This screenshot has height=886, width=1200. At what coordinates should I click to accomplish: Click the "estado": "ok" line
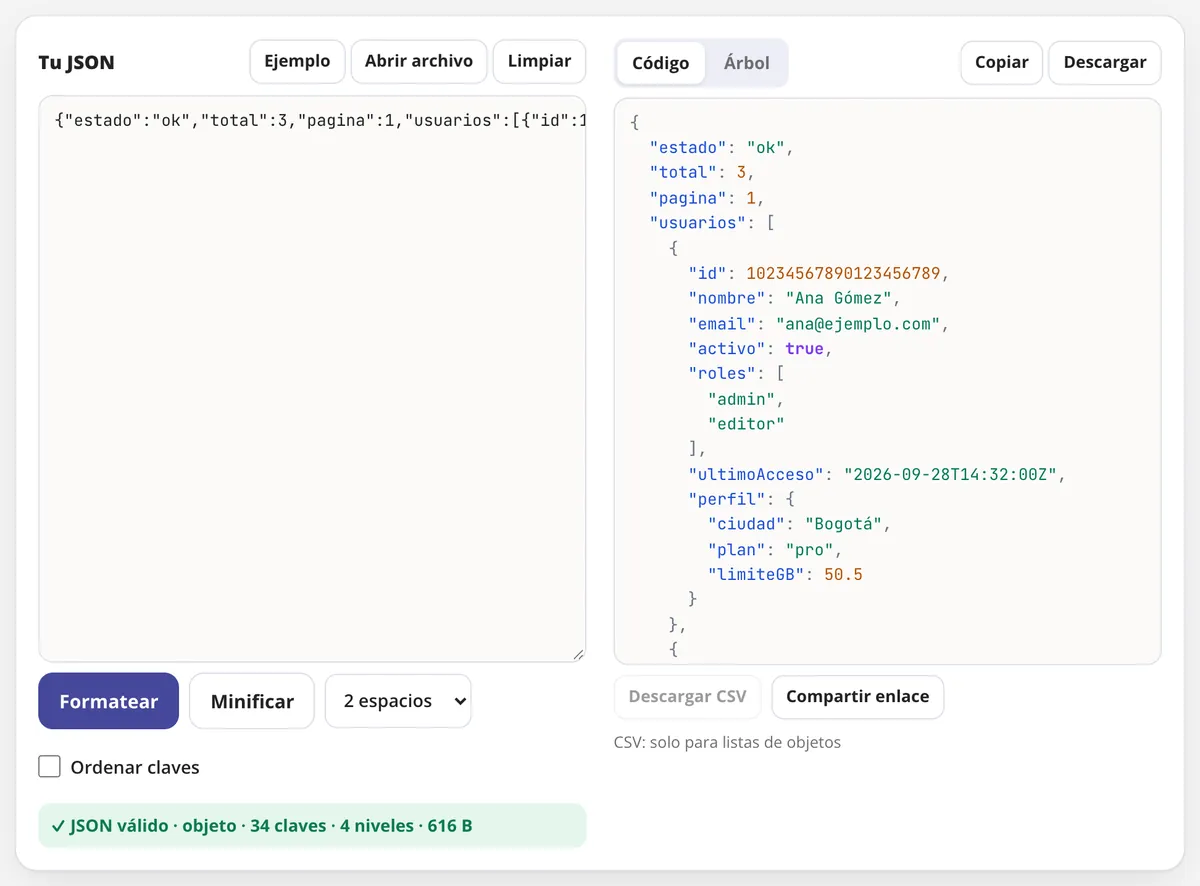click(x=721, y=148)
